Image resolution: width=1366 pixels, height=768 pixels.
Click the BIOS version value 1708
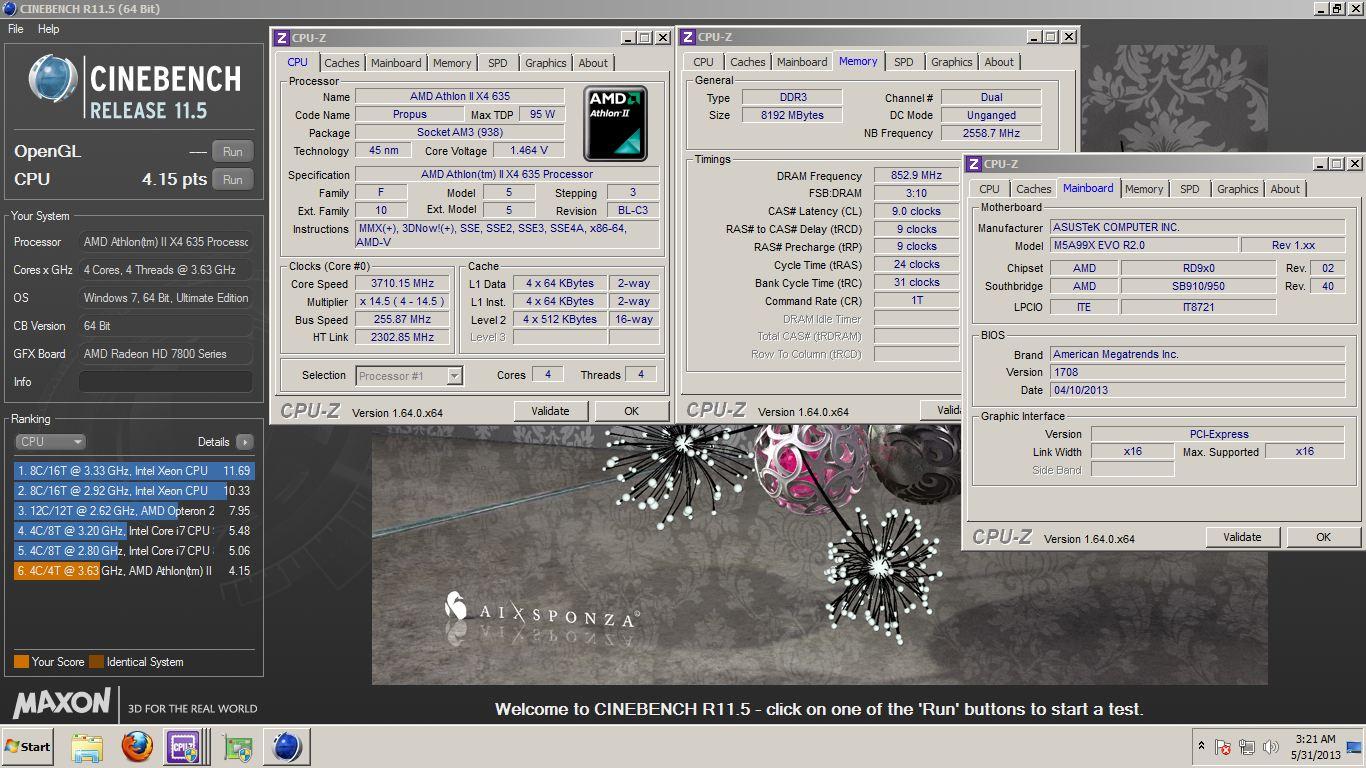point(1197,372)
